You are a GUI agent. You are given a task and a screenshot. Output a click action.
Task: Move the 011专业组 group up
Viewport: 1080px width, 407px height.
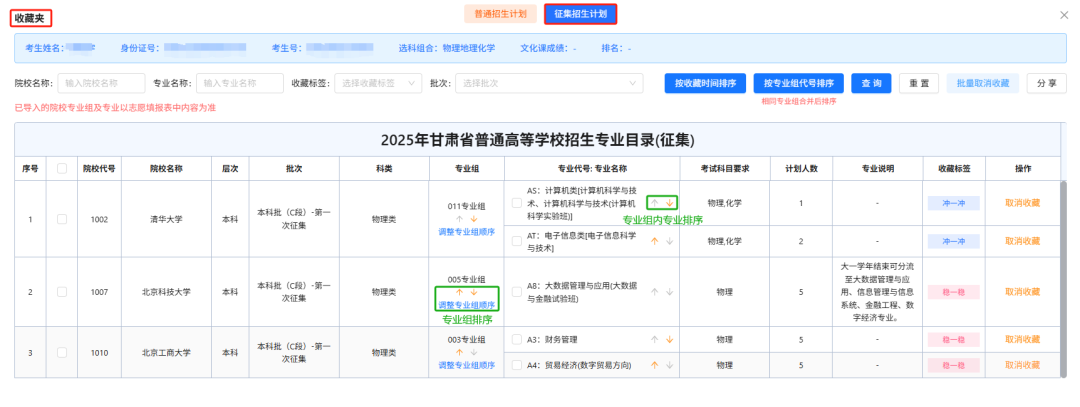pyautogui.click(x=459, y=218)
